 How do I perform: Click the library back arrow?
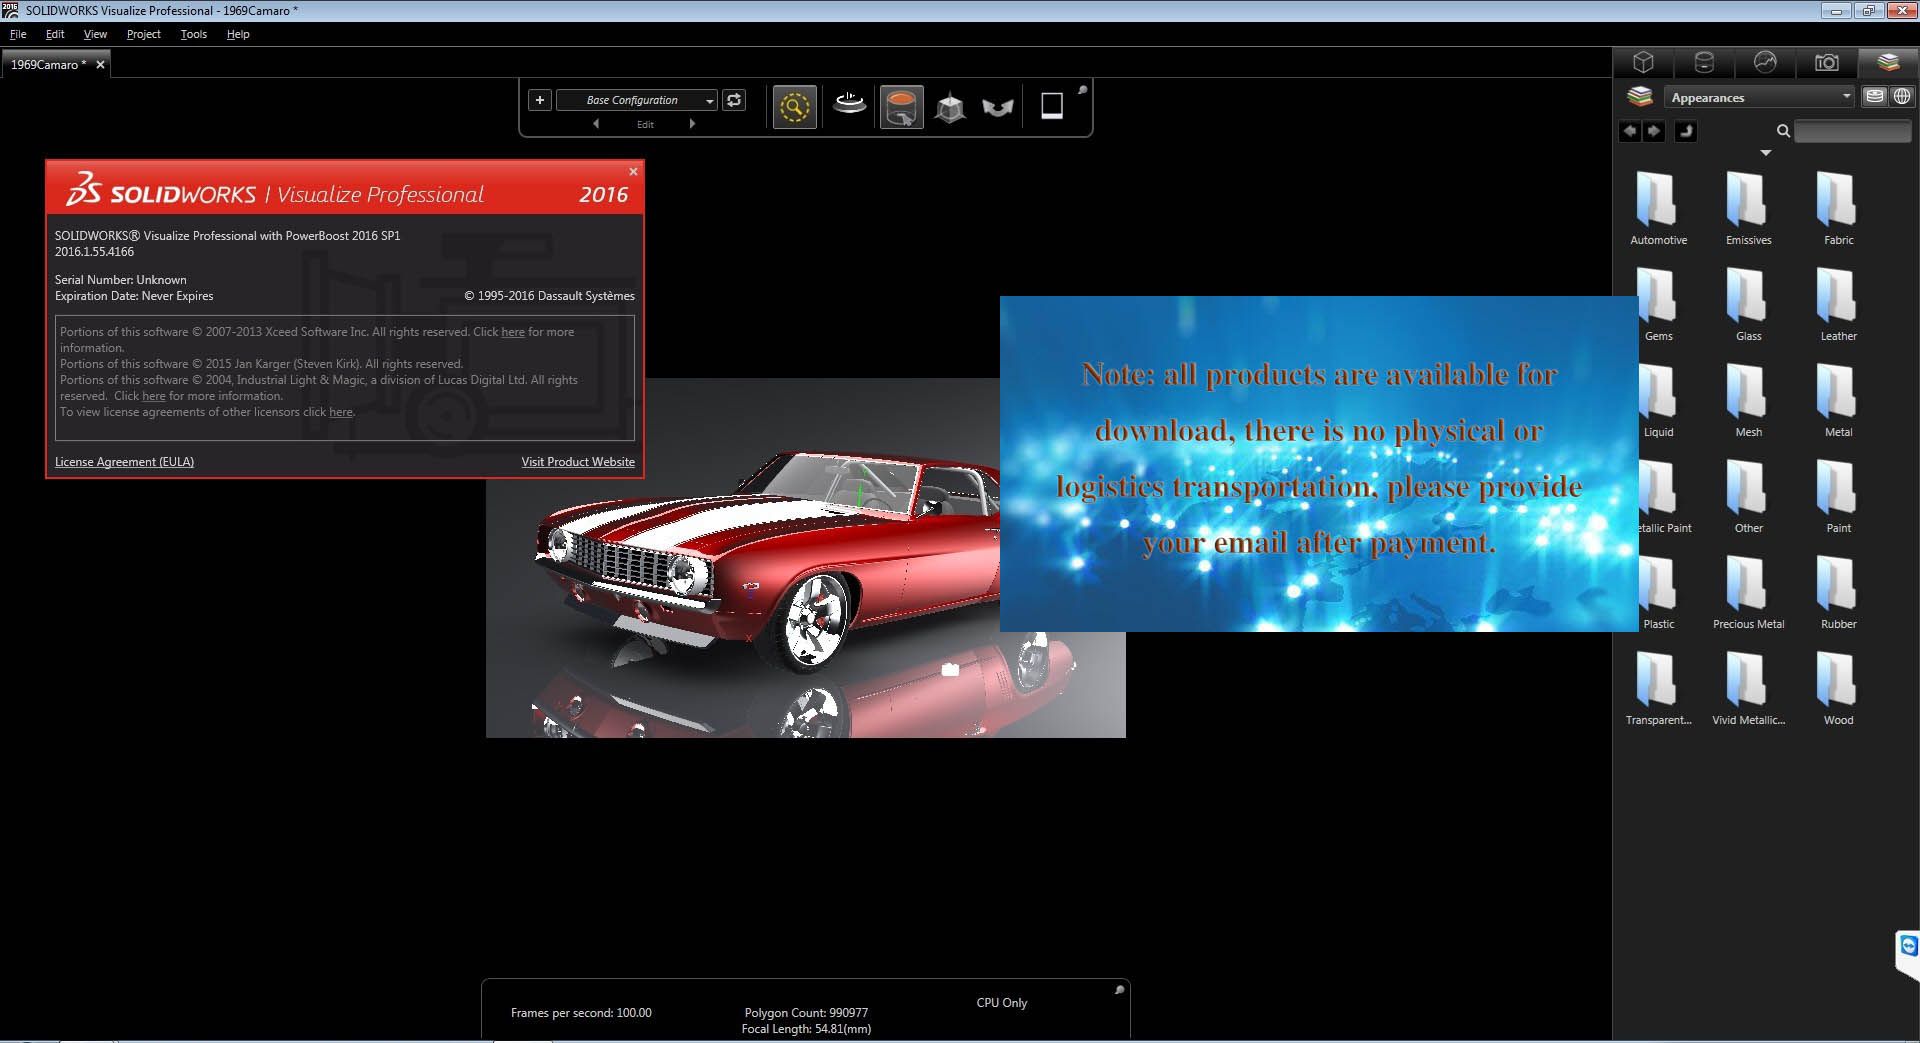1630,131
